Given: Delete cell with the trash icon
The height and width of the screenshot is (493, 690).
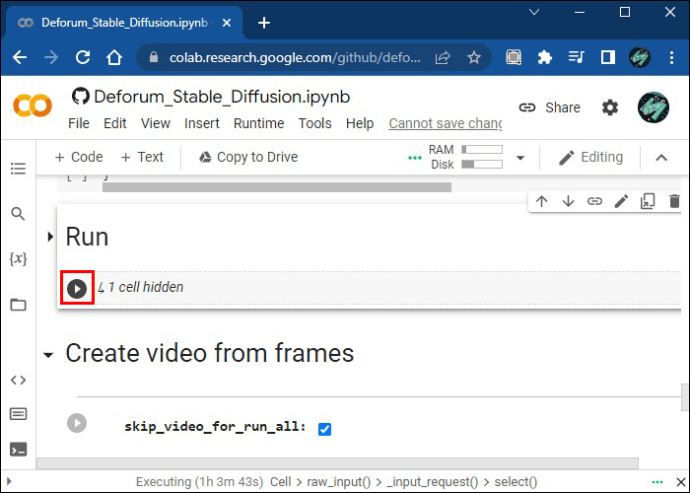Looking at the screenshot, I should coord(674,202).
